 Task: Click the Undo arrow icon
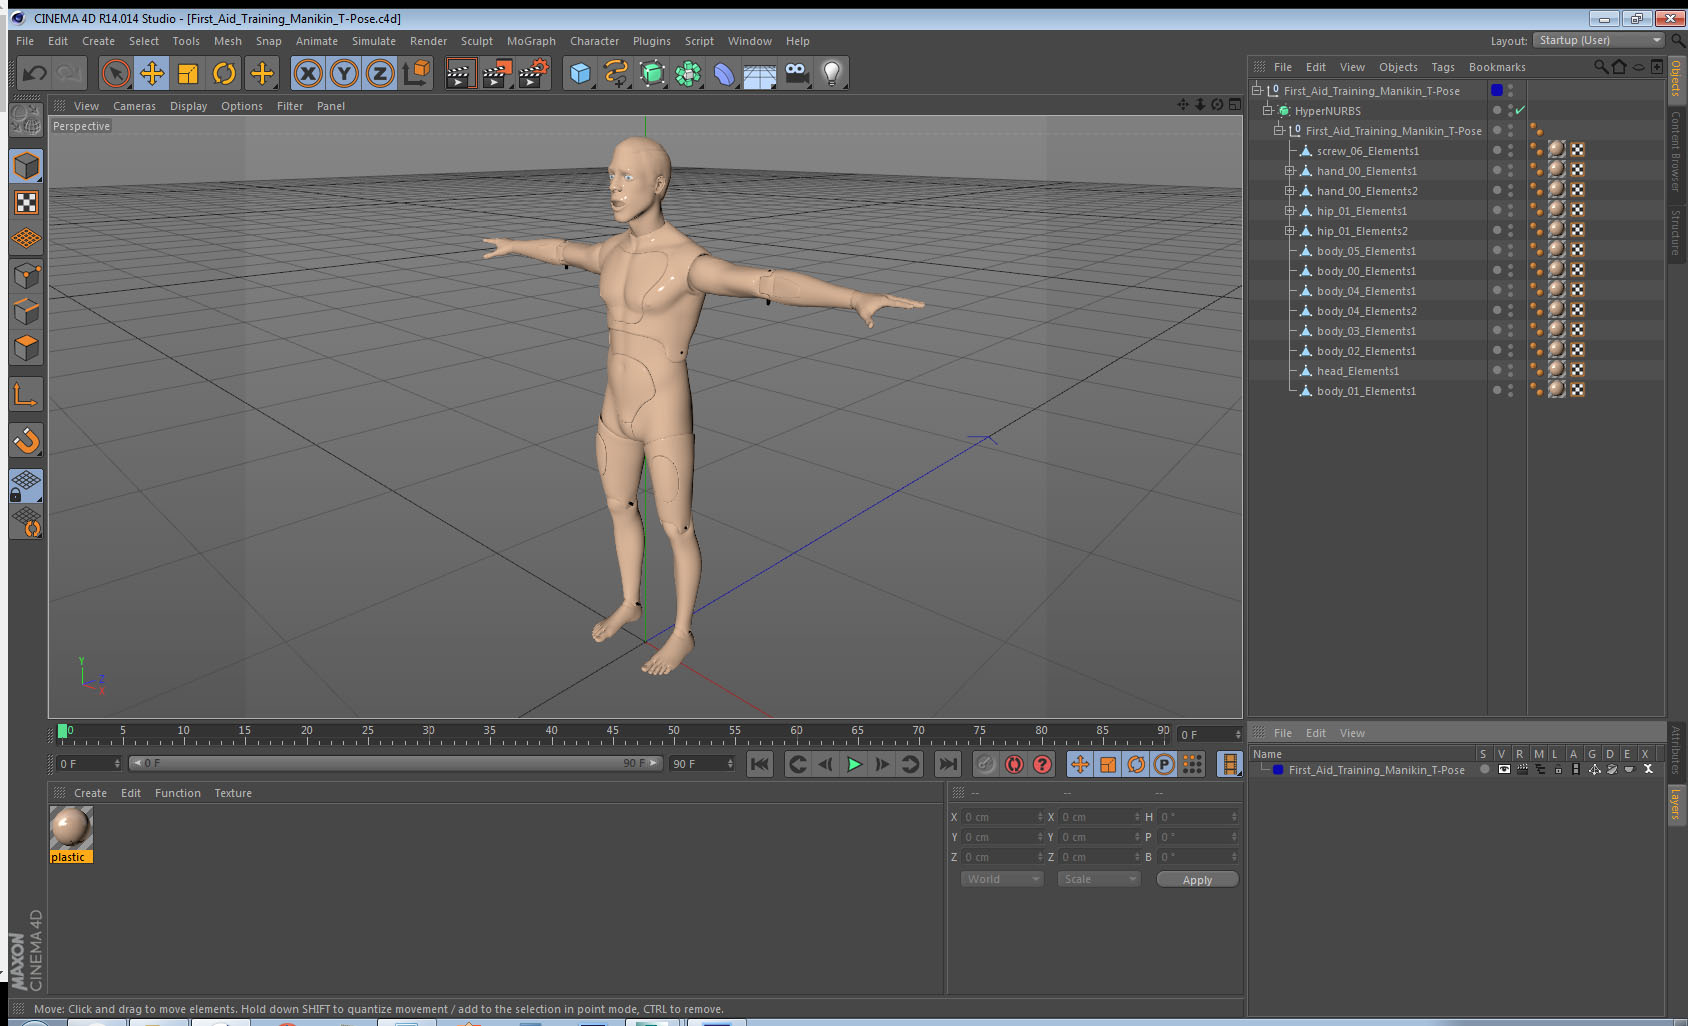pyautogui.click(x=35, y=73)
